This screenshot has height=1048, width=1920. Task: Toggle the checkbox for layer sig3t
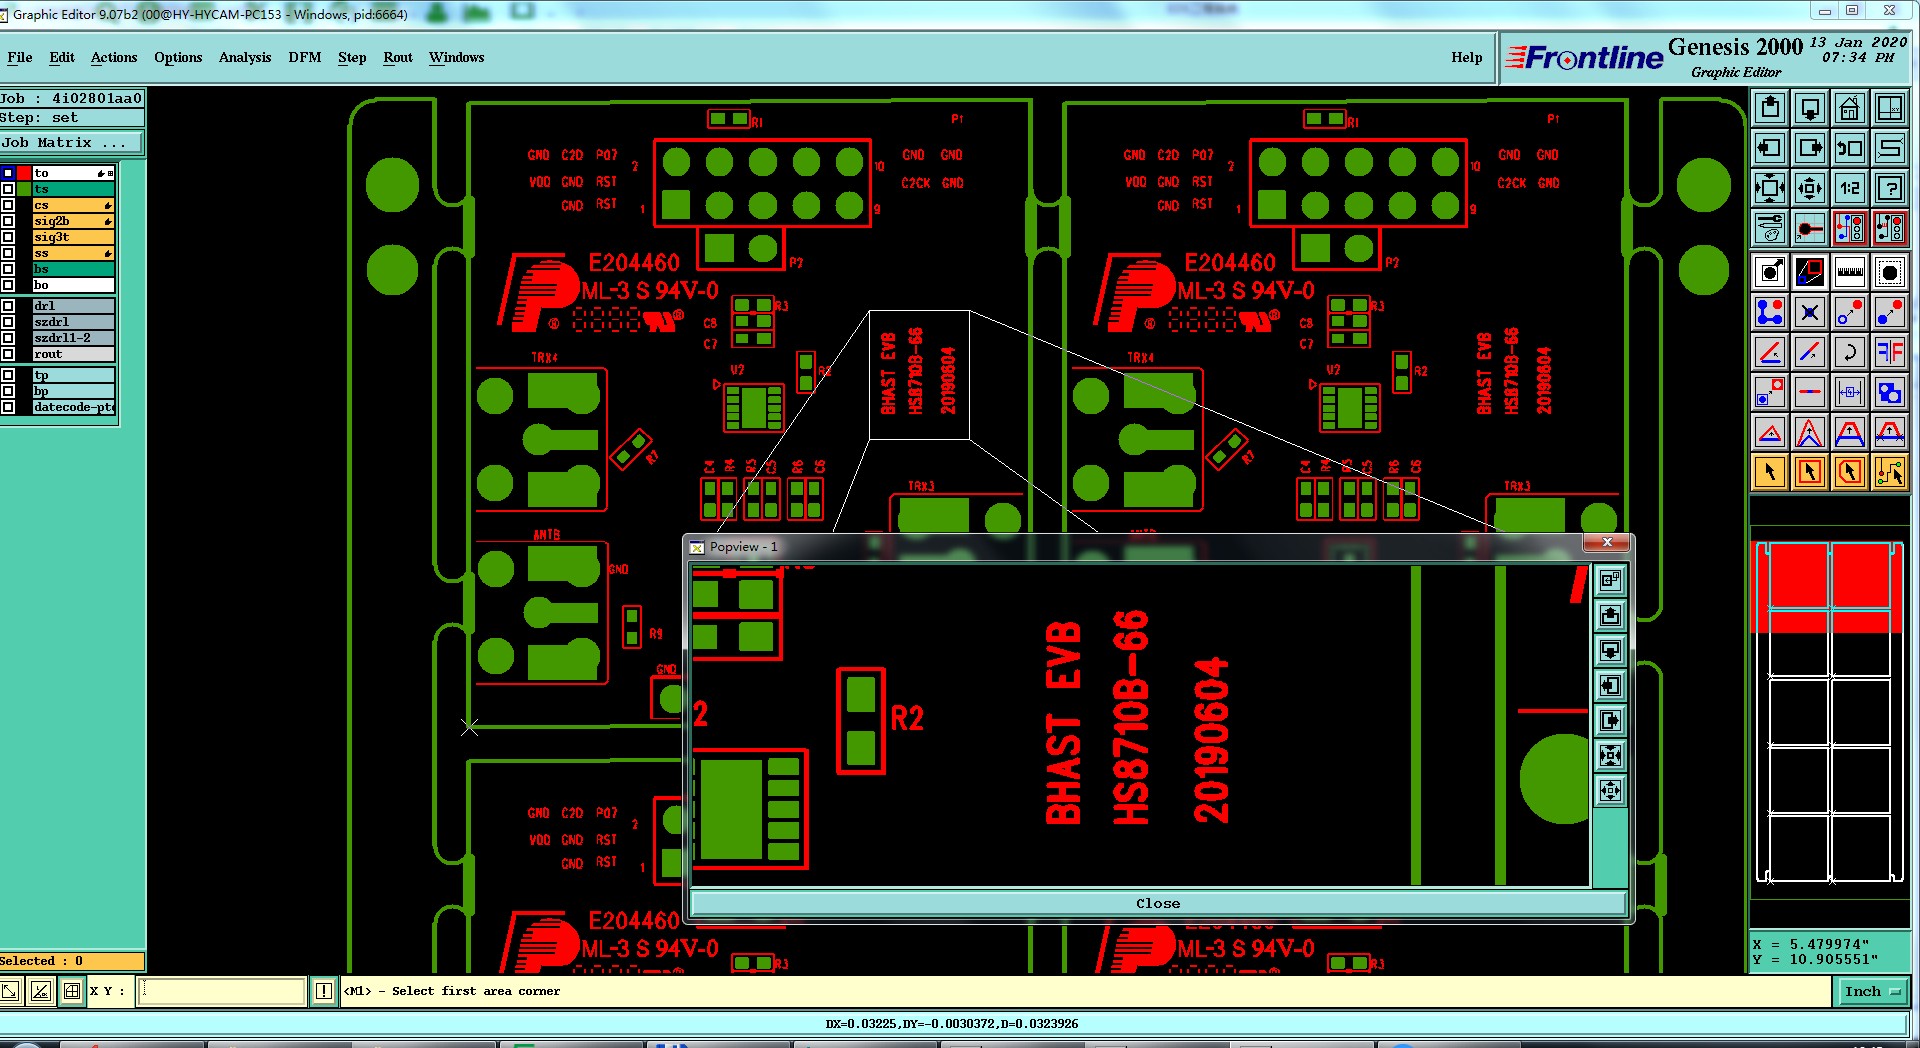pos(8,237)
